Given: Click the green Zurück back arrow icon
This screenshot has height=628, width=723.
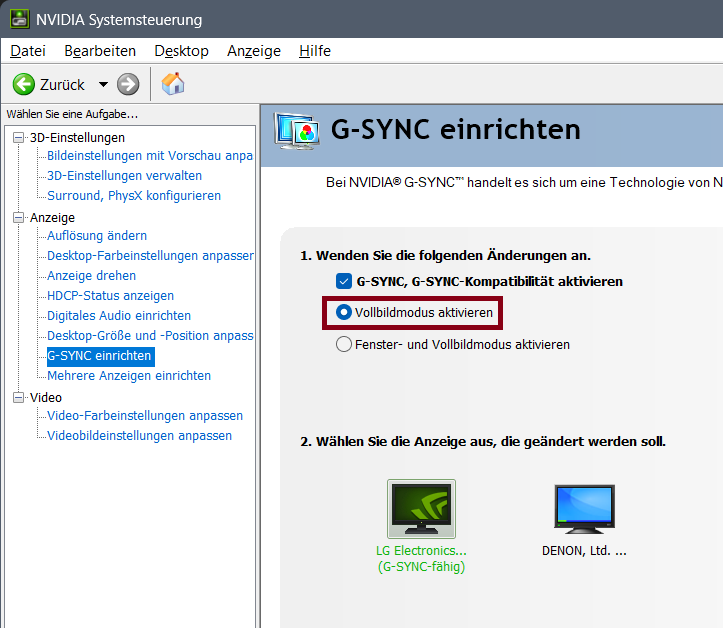Looking at the screenshot, I should 24,84.
